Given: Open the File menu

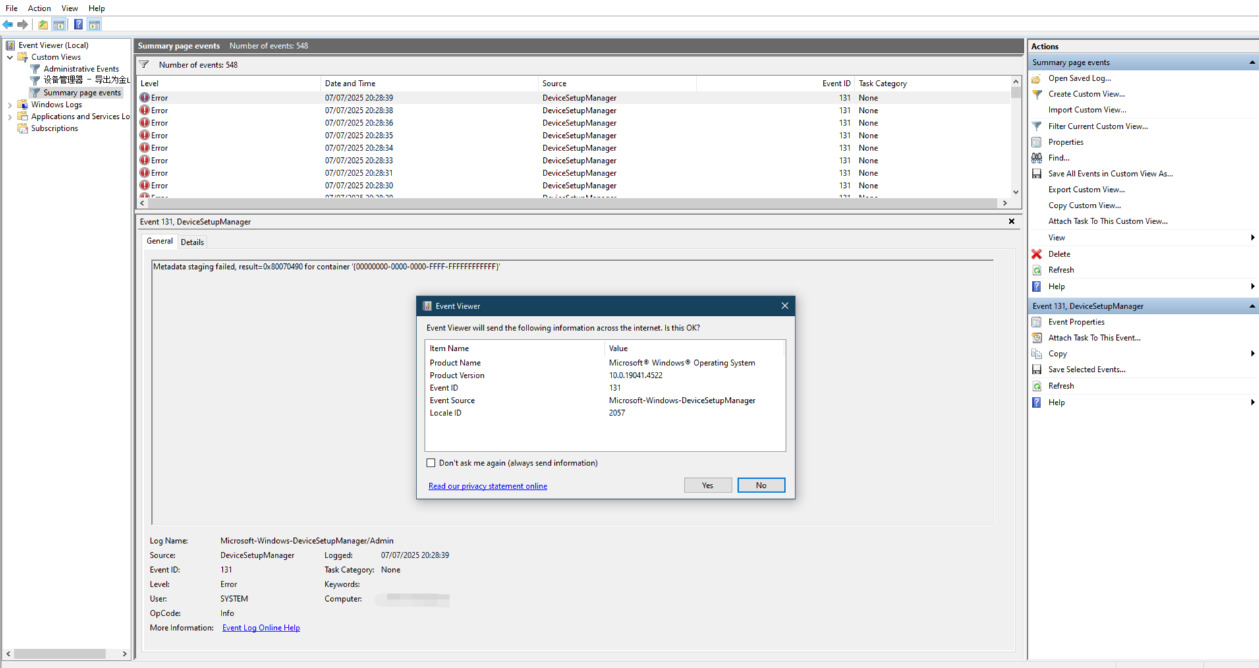Looking at the screenshot, I should click(x=12, y=8).
